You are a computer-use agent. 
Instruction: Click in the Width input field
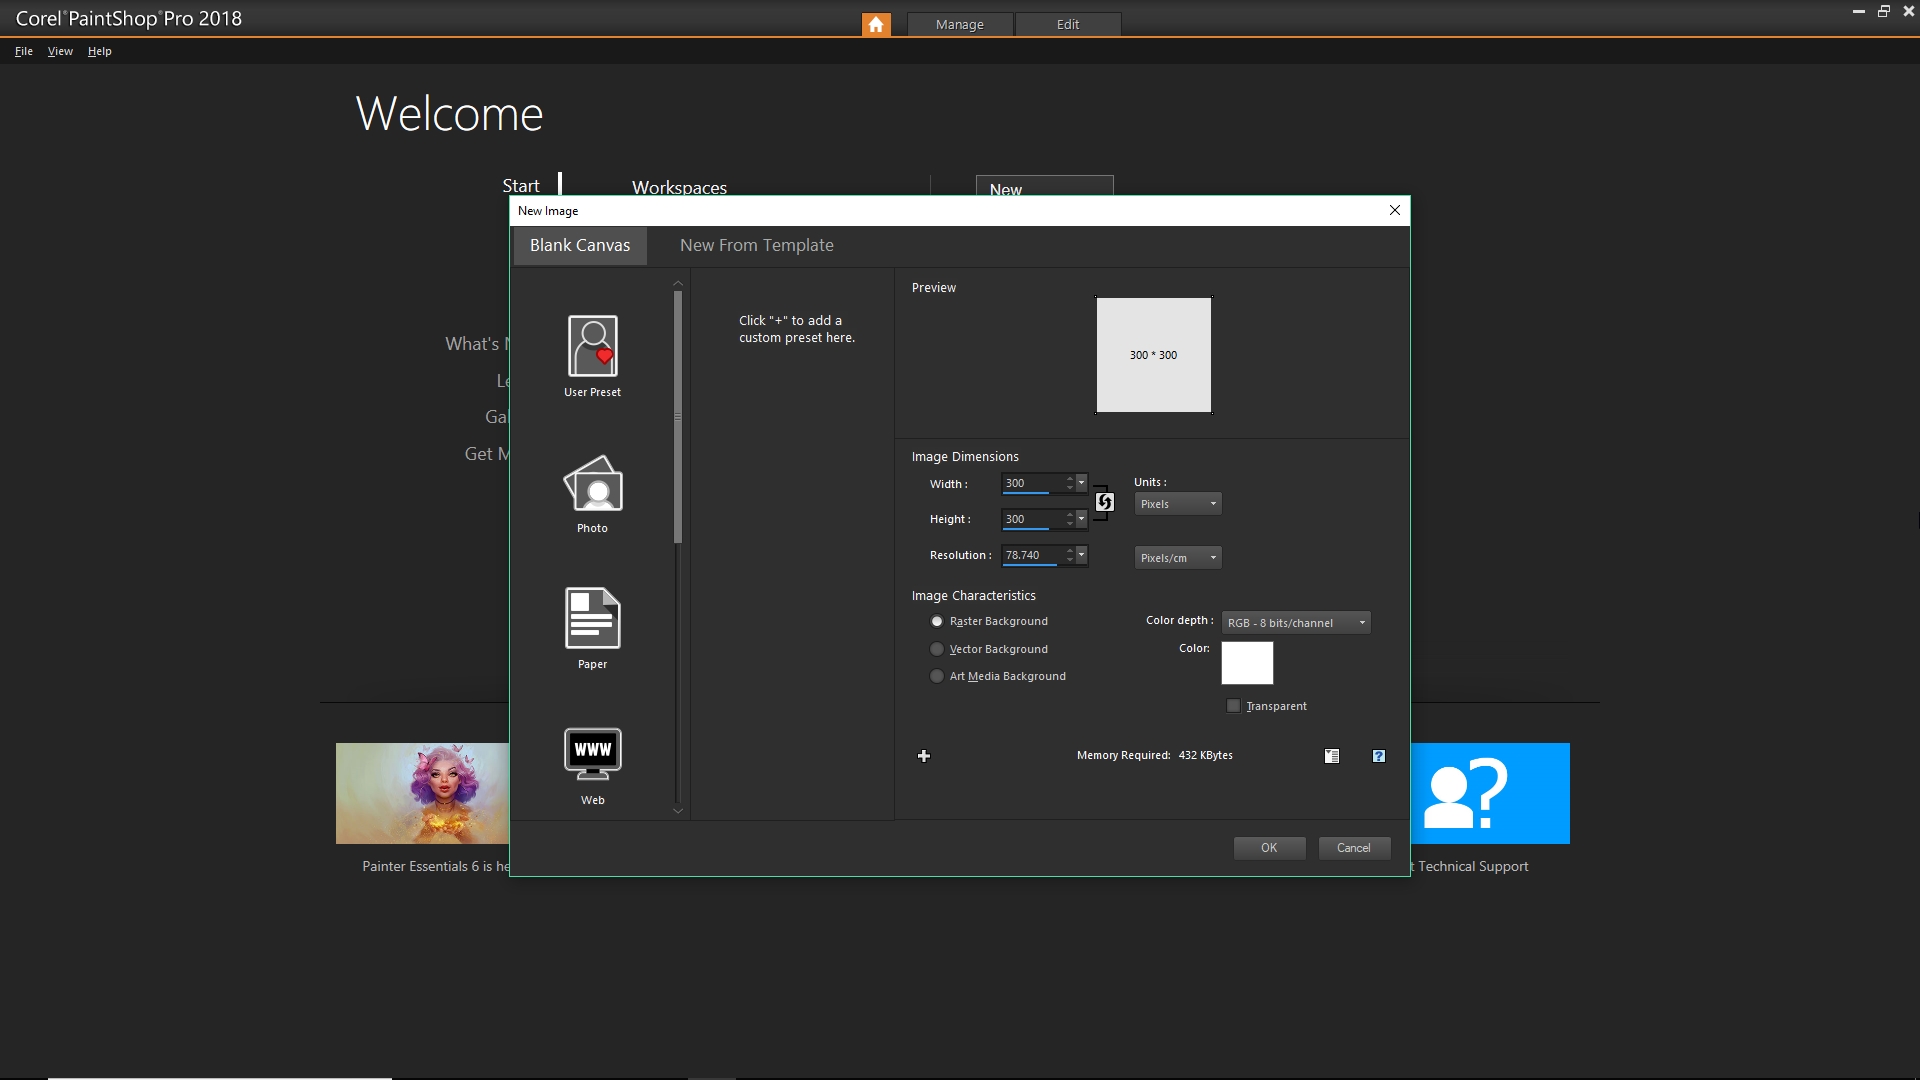[x=1032, y=483]
